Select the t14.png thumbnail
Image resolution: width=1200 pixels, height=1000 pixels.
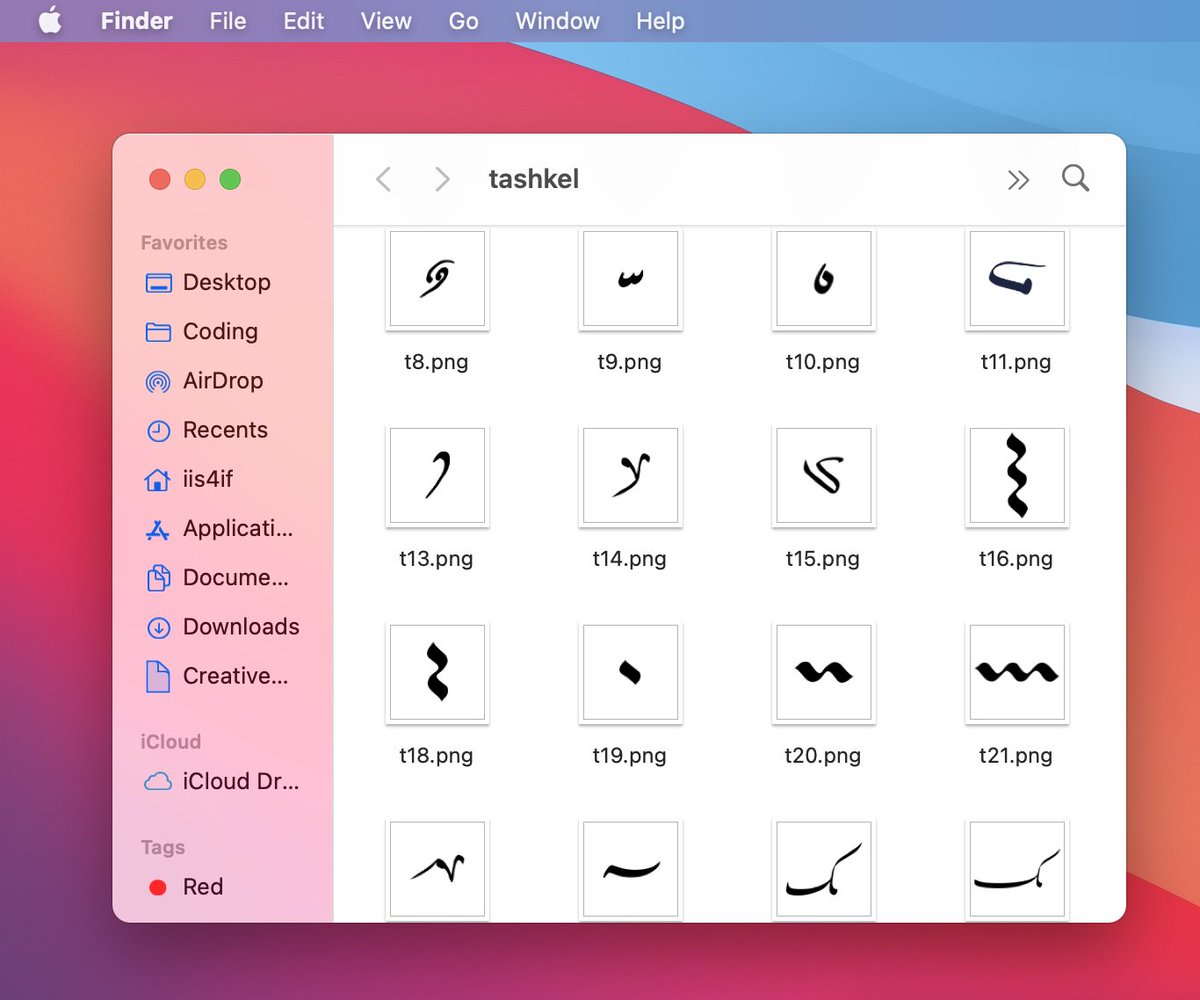(x=630, y=476)
